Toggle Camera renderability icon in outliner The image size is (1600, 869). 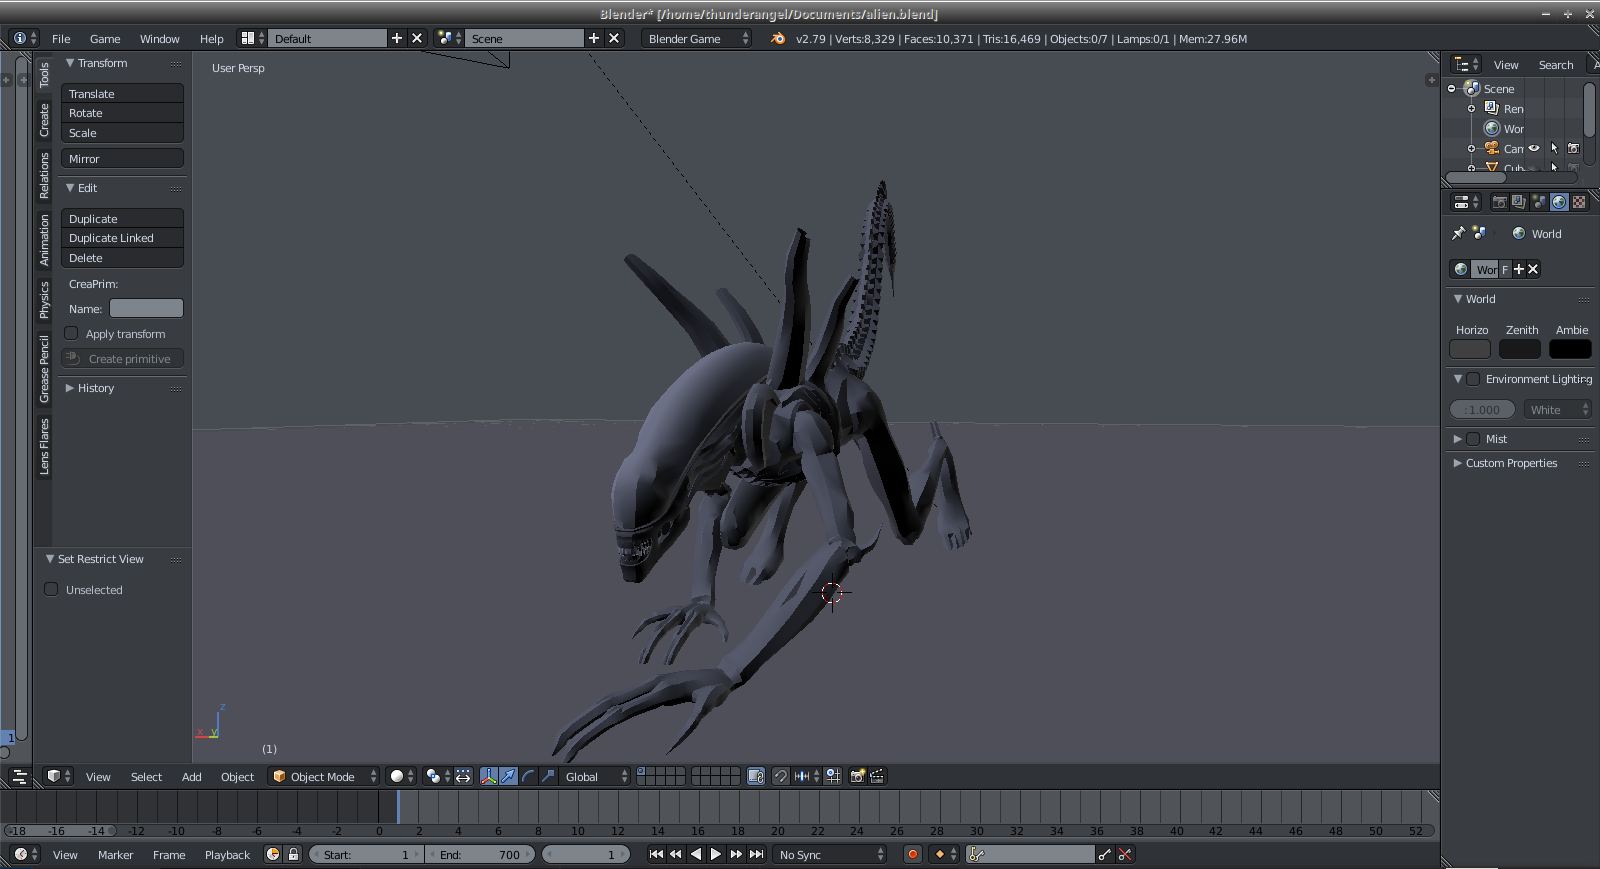click(x=1573, y=148)
